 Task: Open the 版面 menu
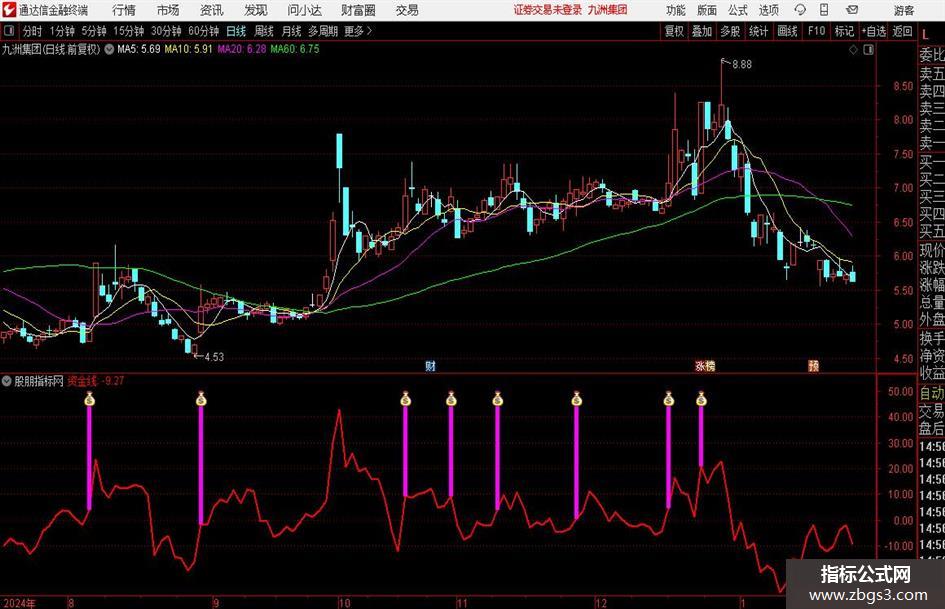[x=707, y=10]
